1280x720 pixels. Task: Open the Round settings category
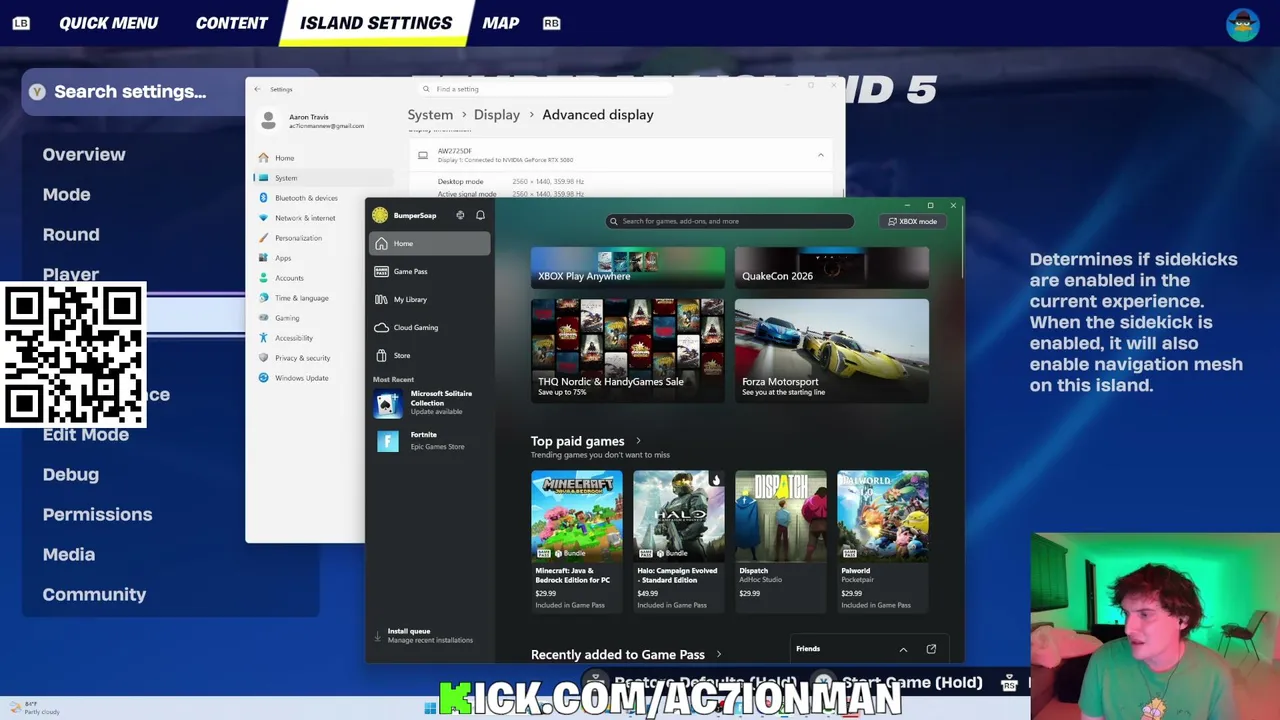point(71,235)
